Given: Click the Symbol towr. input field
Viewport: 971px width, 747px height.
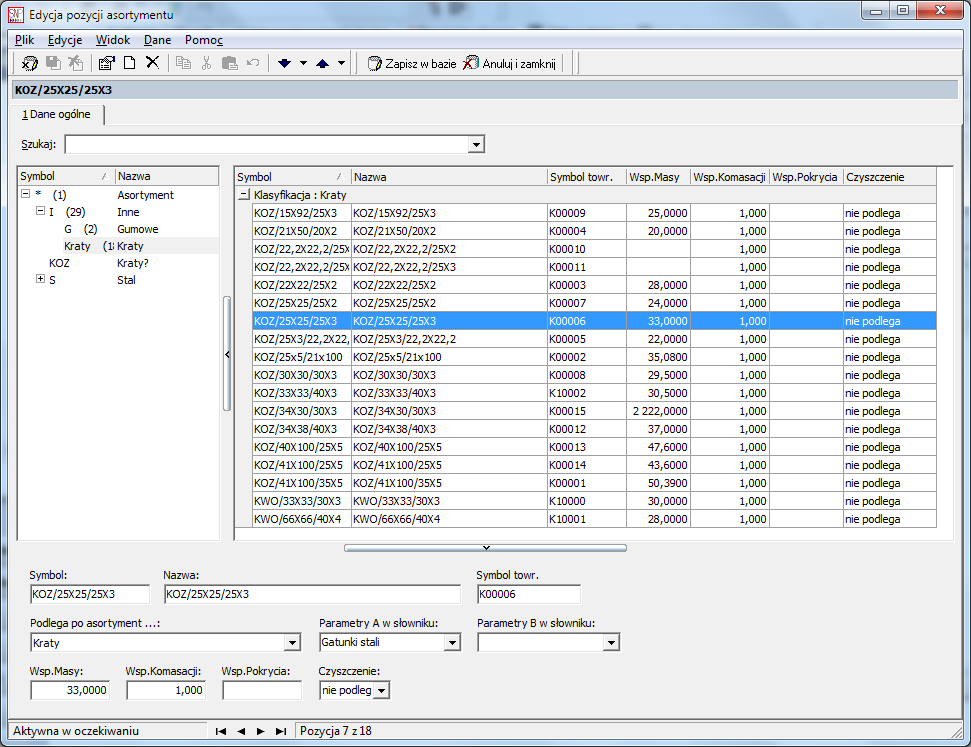Looking at the screenshot, I should point(528,594).
